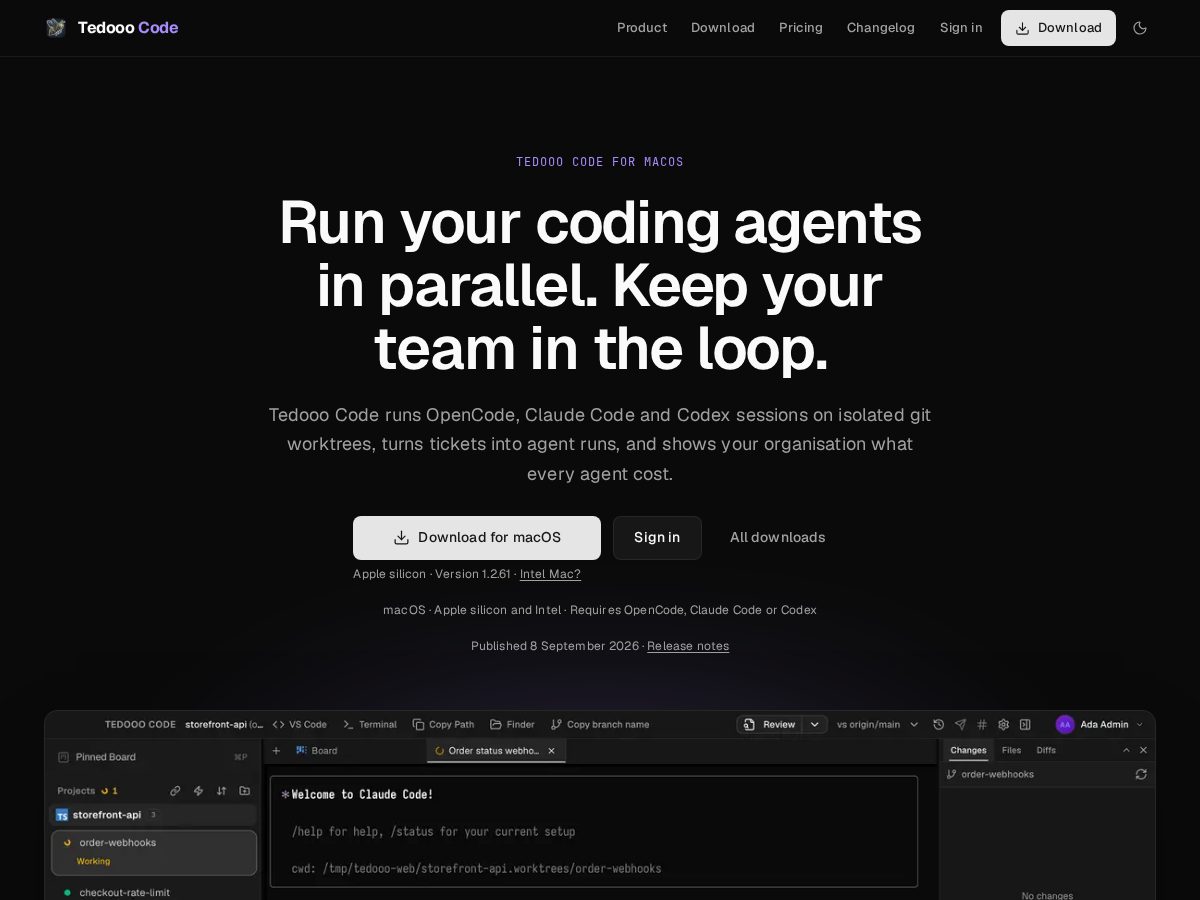Close the changes panel
Viewport: 1200px width, 900px height.
[1143, 750]
